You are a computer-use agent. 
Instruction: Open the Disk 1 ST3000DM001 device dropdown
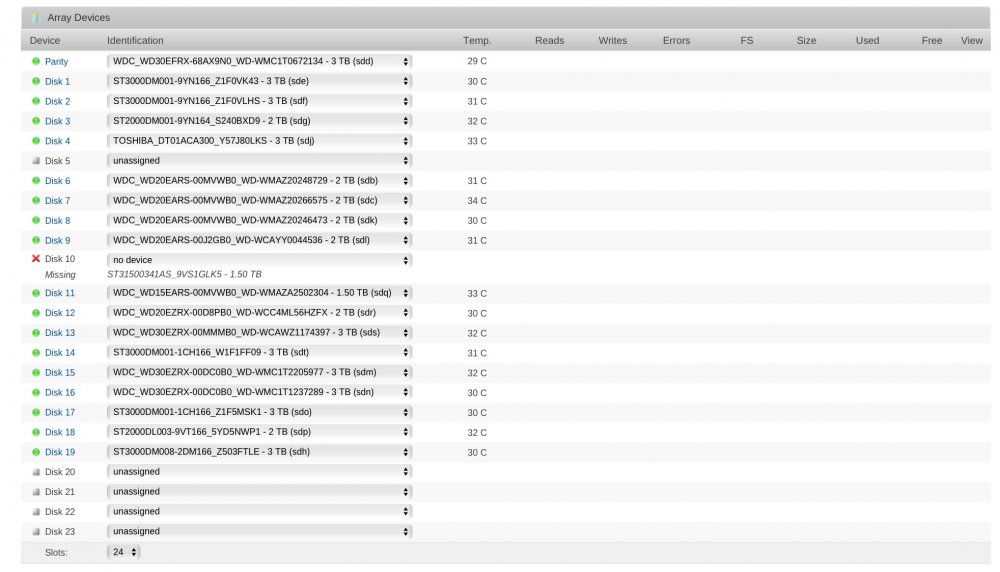coord(259,81)
